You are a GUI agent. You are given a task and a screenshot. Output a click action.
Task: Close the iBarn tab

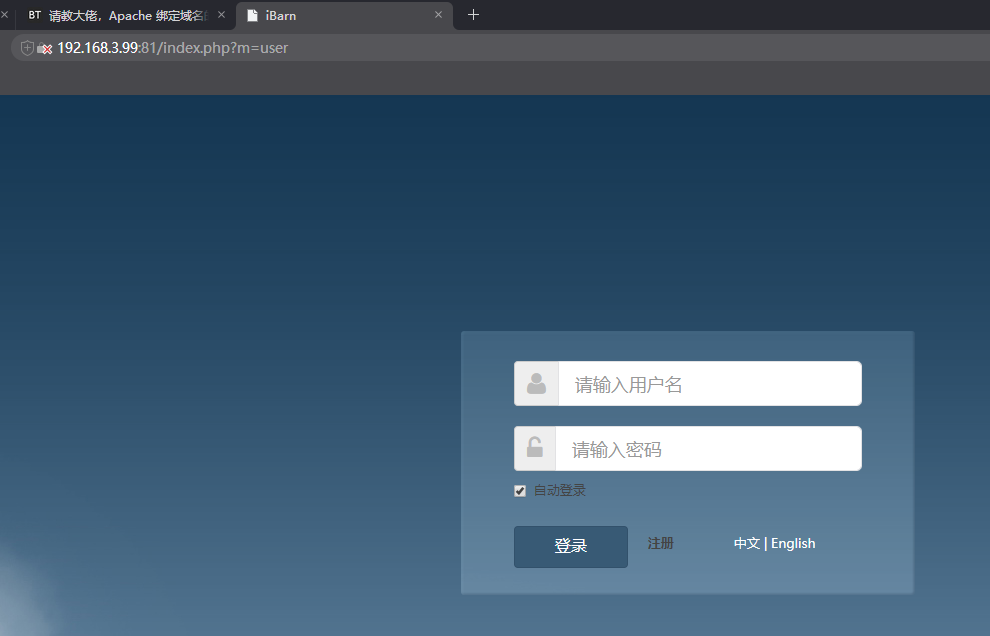pos(438,15)
